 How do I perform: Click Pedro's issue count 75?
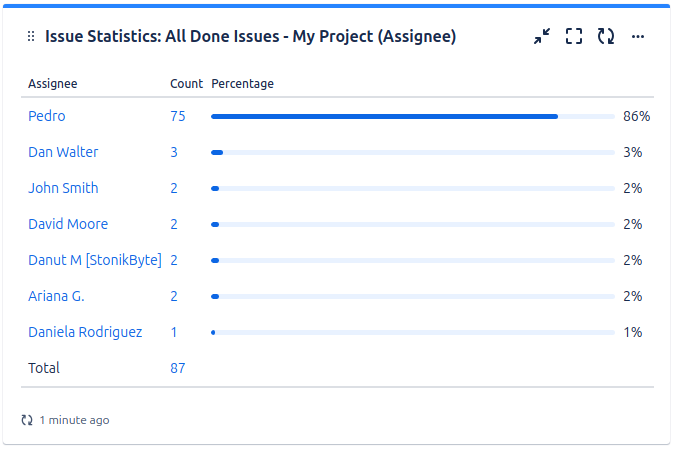tap(178, 116)
